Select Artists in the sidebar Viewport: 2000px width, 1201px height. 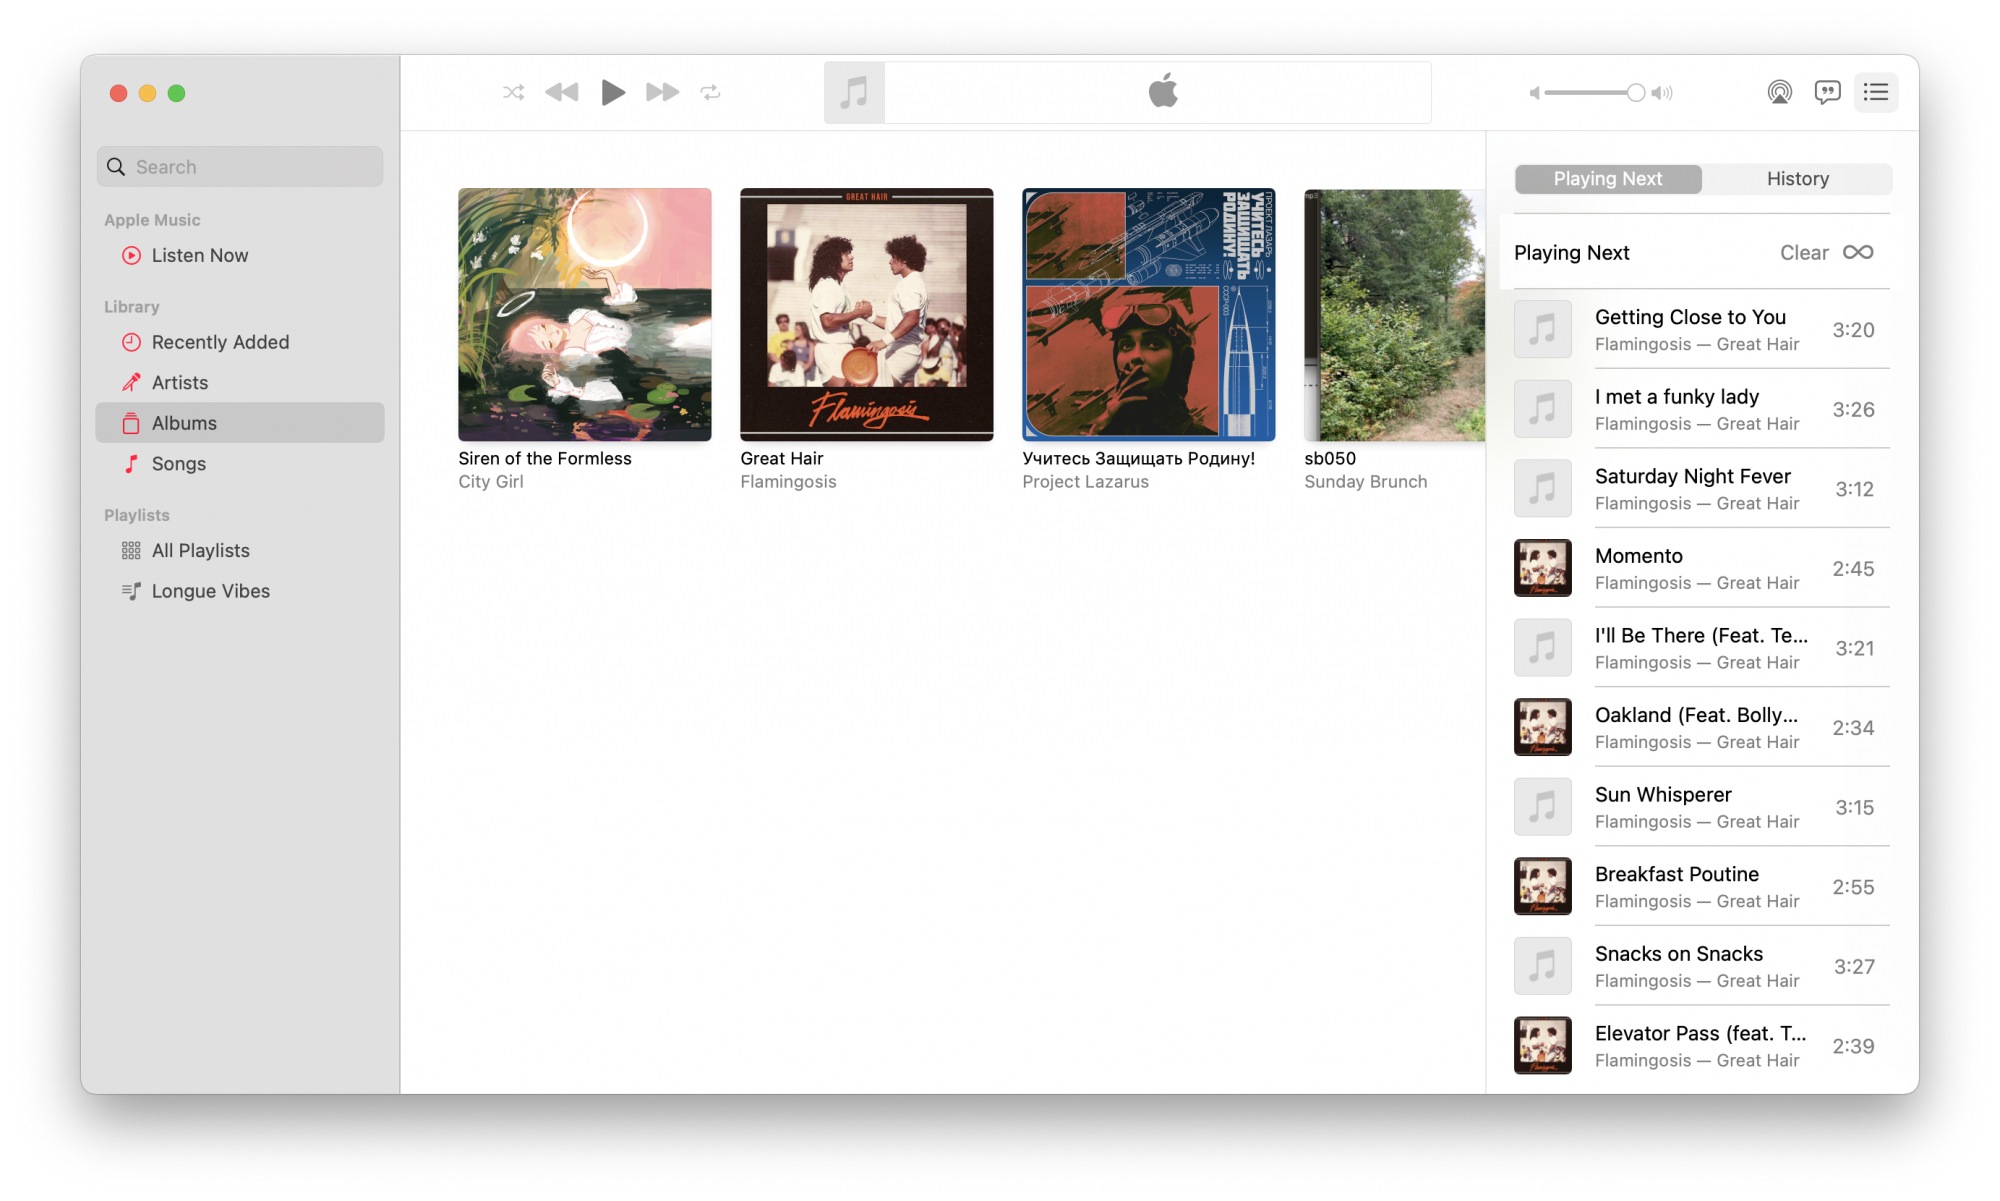(x=240, y=382)
